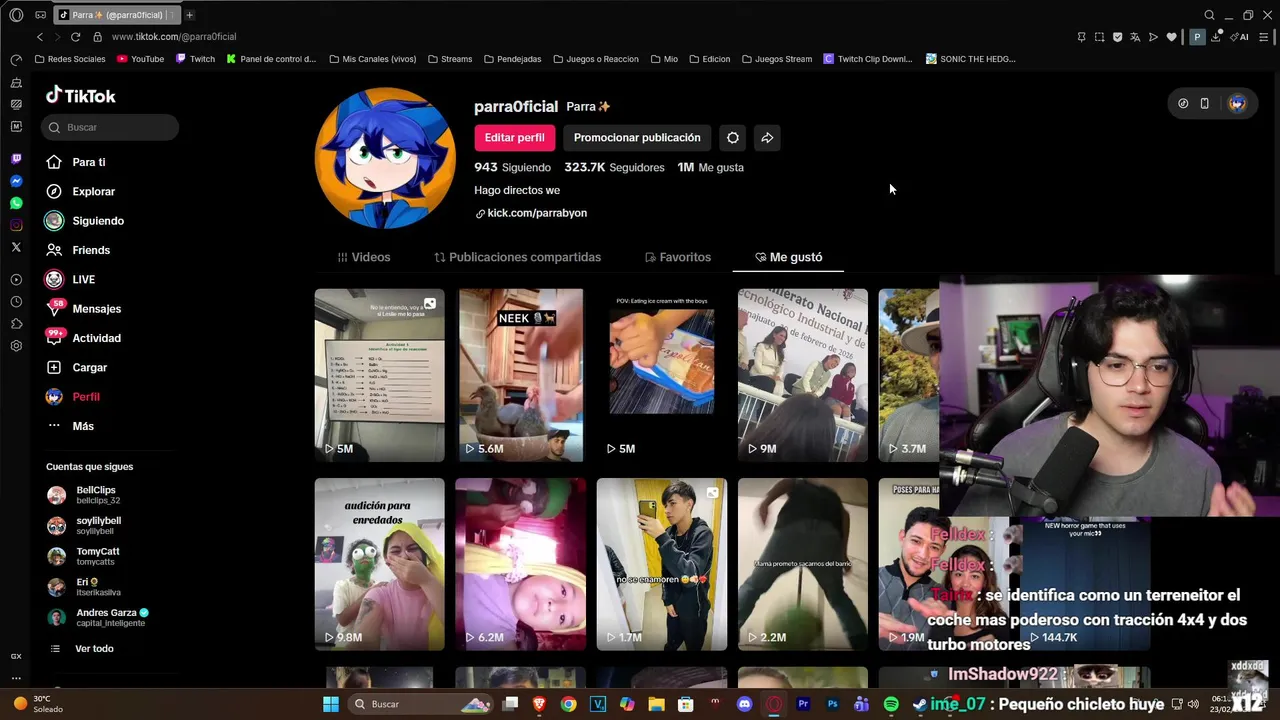Open YouTube bookmark
The image size is (1280, 720).
(x=140, y=59)
